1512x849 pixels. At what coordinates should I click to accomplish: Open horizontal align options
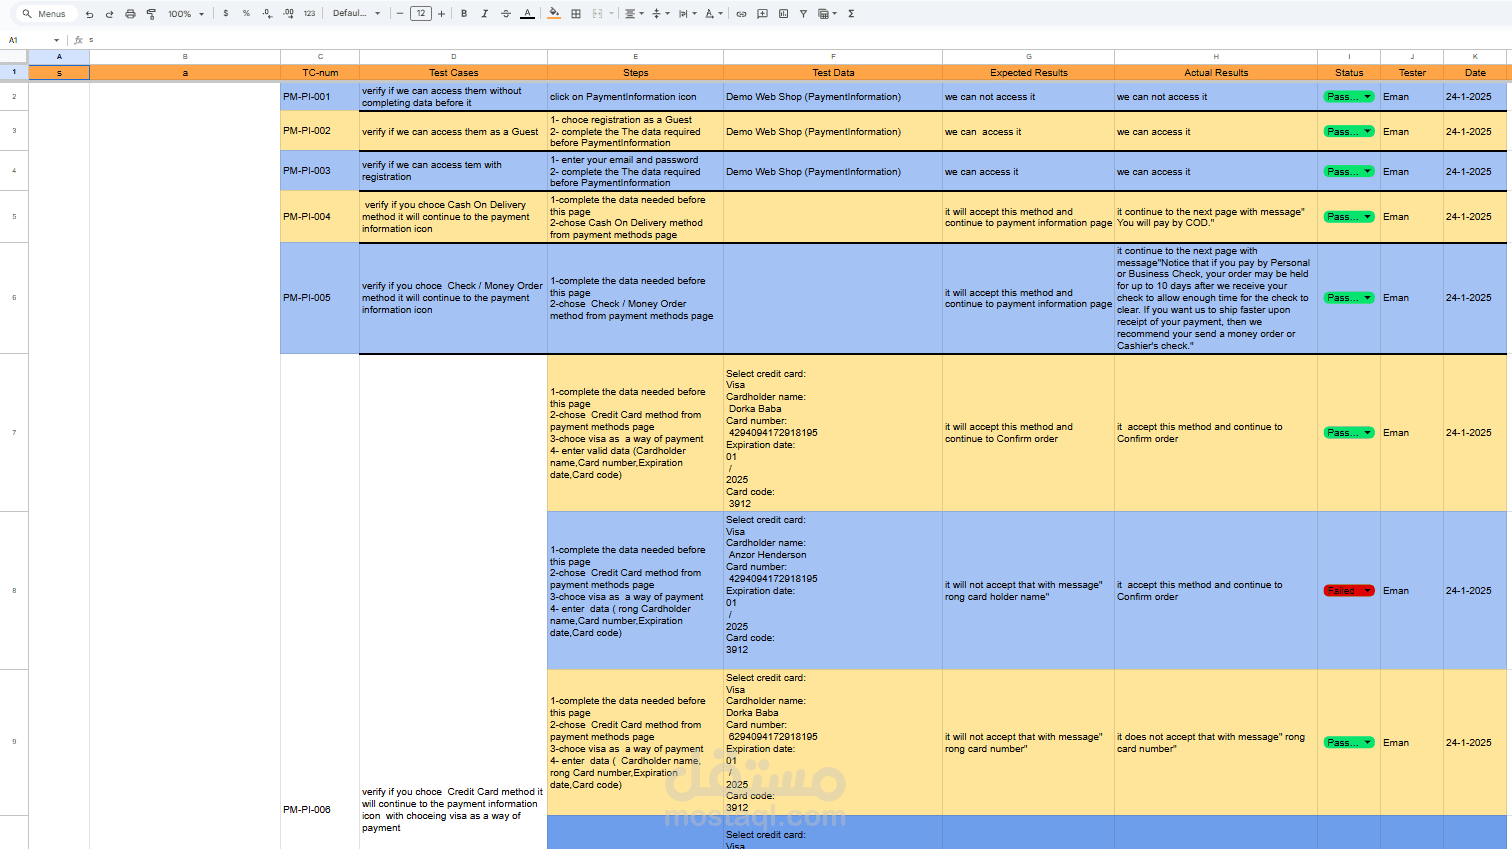633,14
